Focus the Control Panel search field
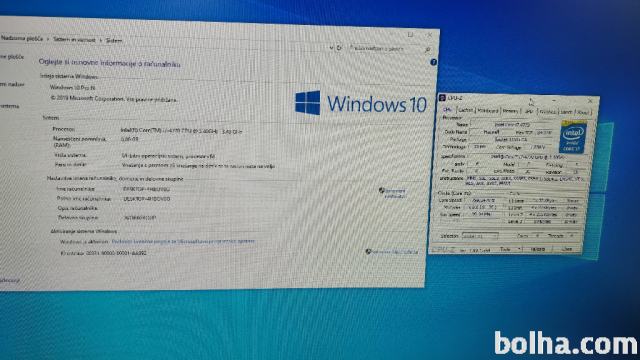The width and height of the screenshot is (640, 360). [386, 49]
